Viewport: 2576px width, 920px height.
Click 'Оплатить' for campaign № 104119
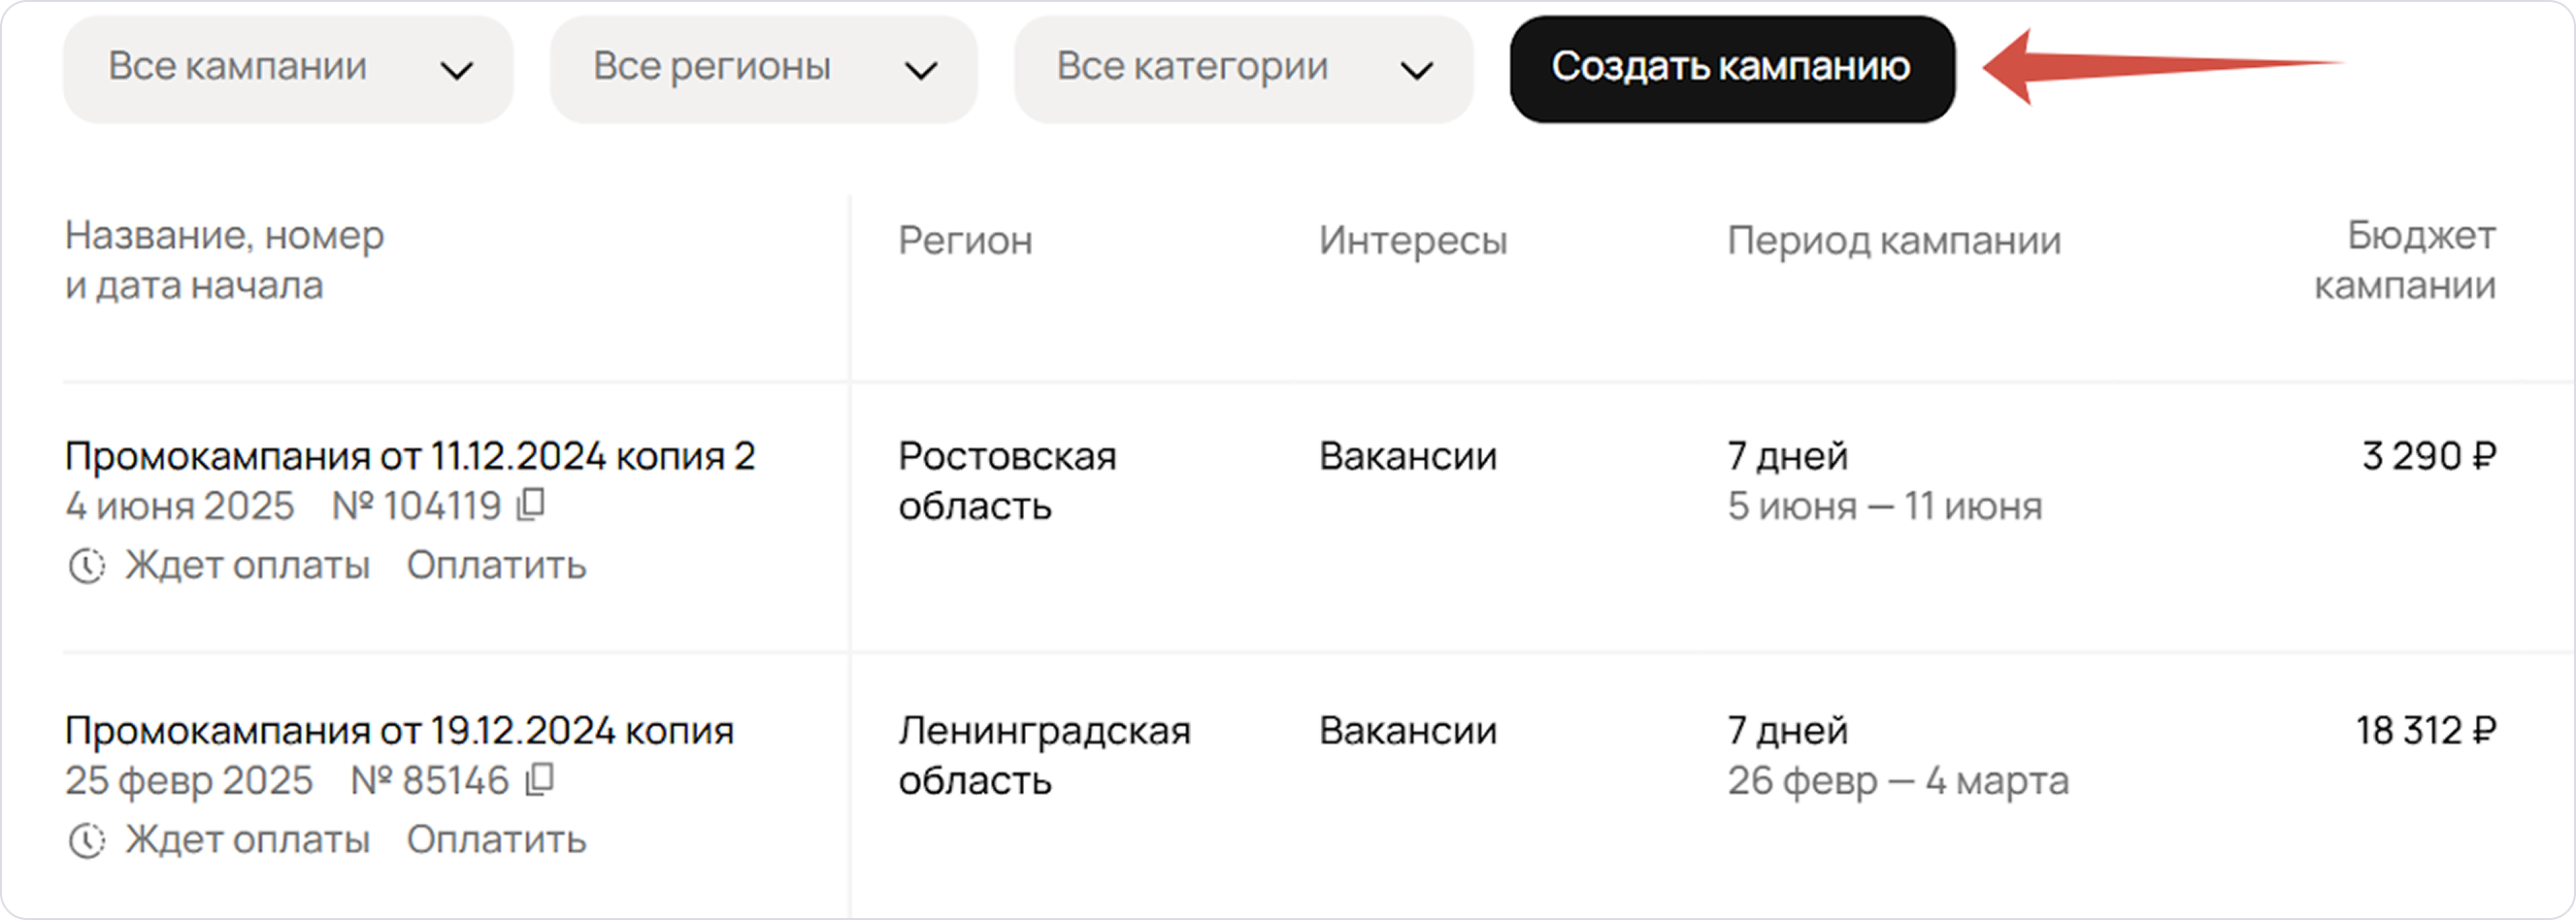[496, 566]
